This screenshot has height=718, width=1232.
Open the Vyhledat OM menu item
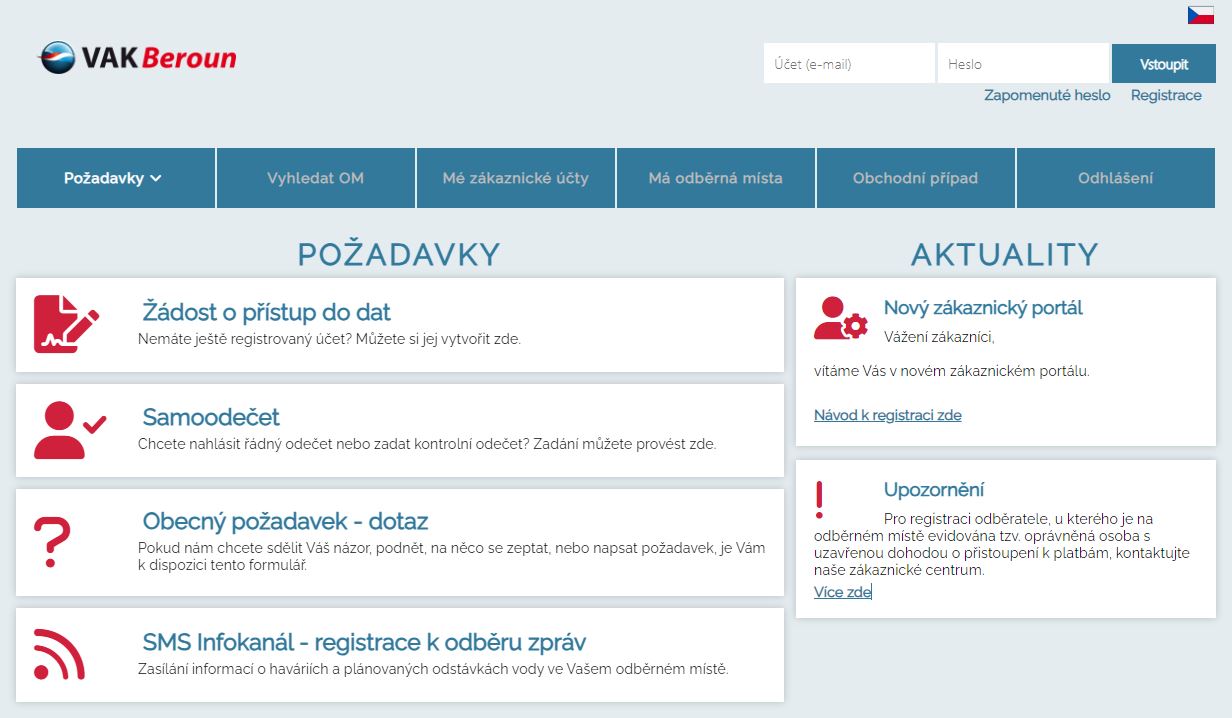(315, 178)
